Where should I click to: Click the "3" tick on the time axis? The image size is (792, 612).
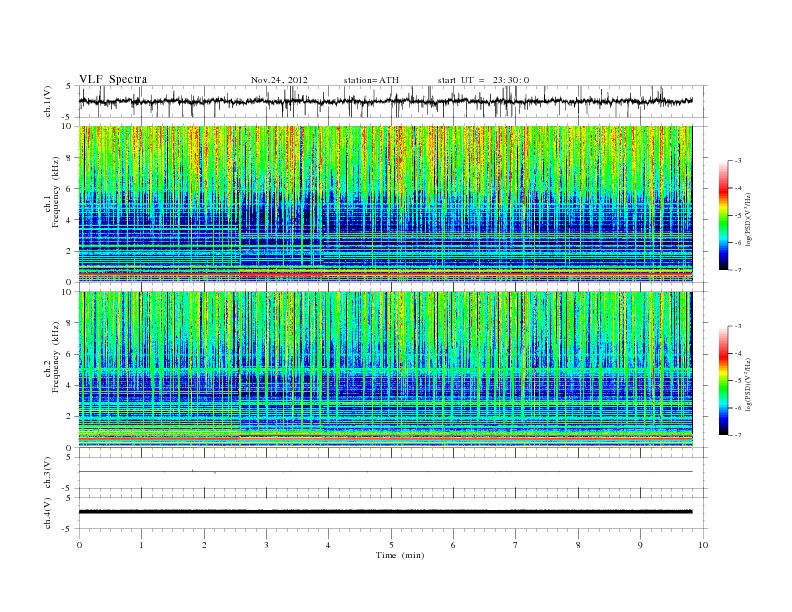(267, 545)
